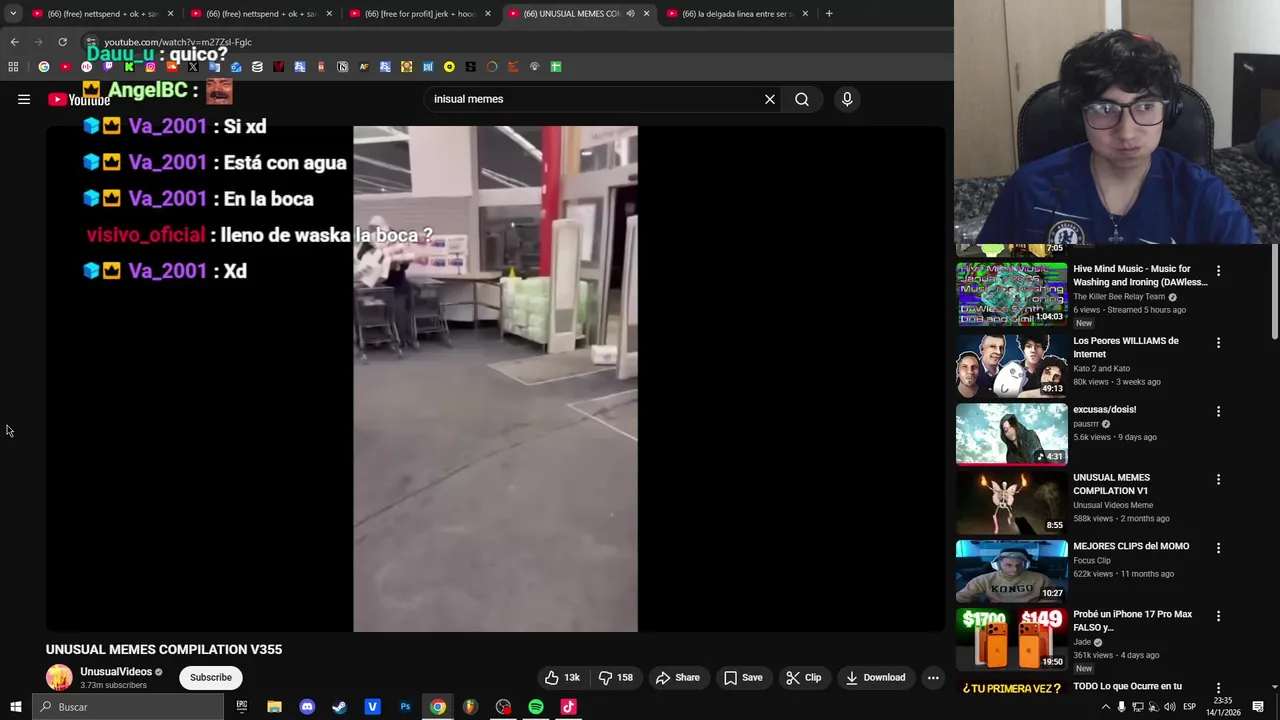Open Spotify from the taskbar
The image size is (1280, 720).
click(x=536, y=707)
